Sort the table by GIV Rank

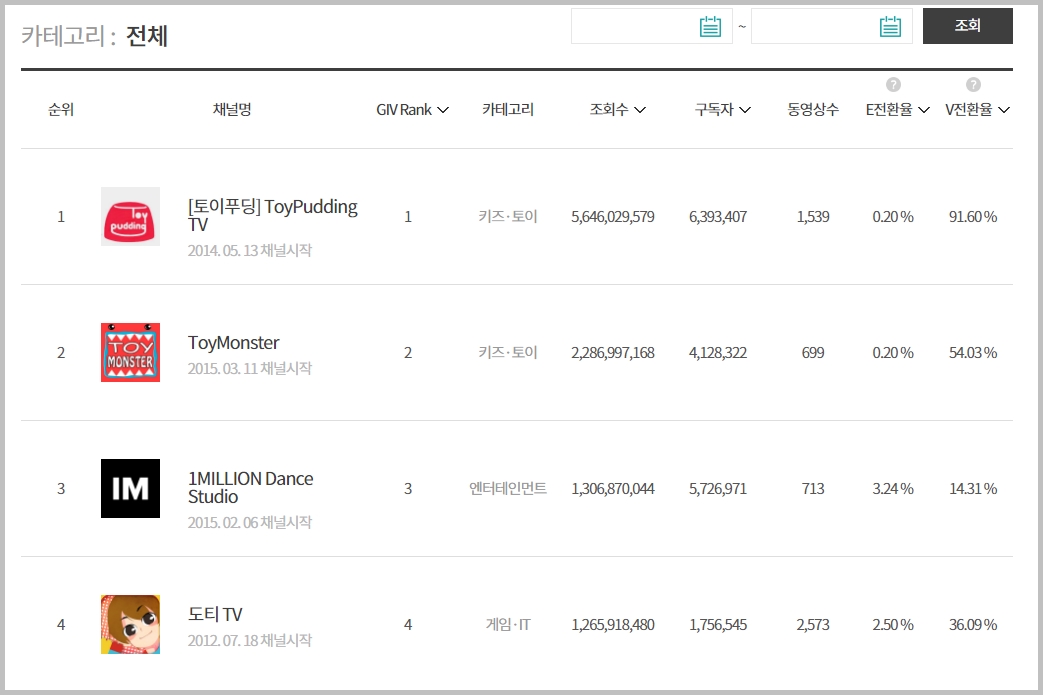(412, 110)
